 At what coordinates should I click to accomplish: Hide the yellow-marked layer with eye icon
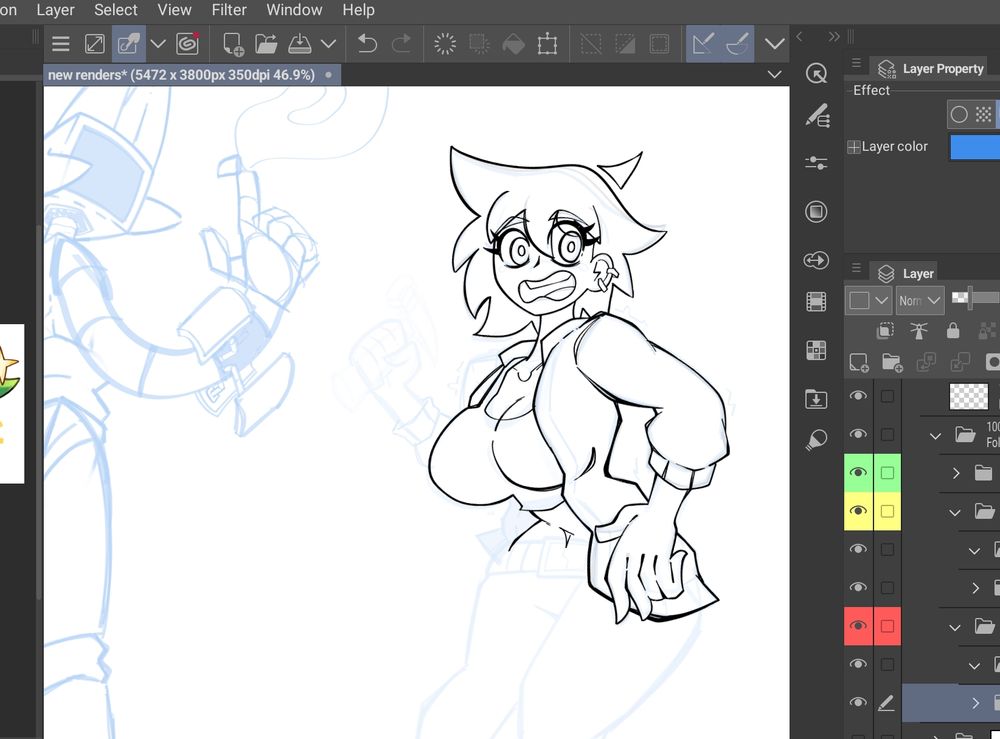point(858,511)
